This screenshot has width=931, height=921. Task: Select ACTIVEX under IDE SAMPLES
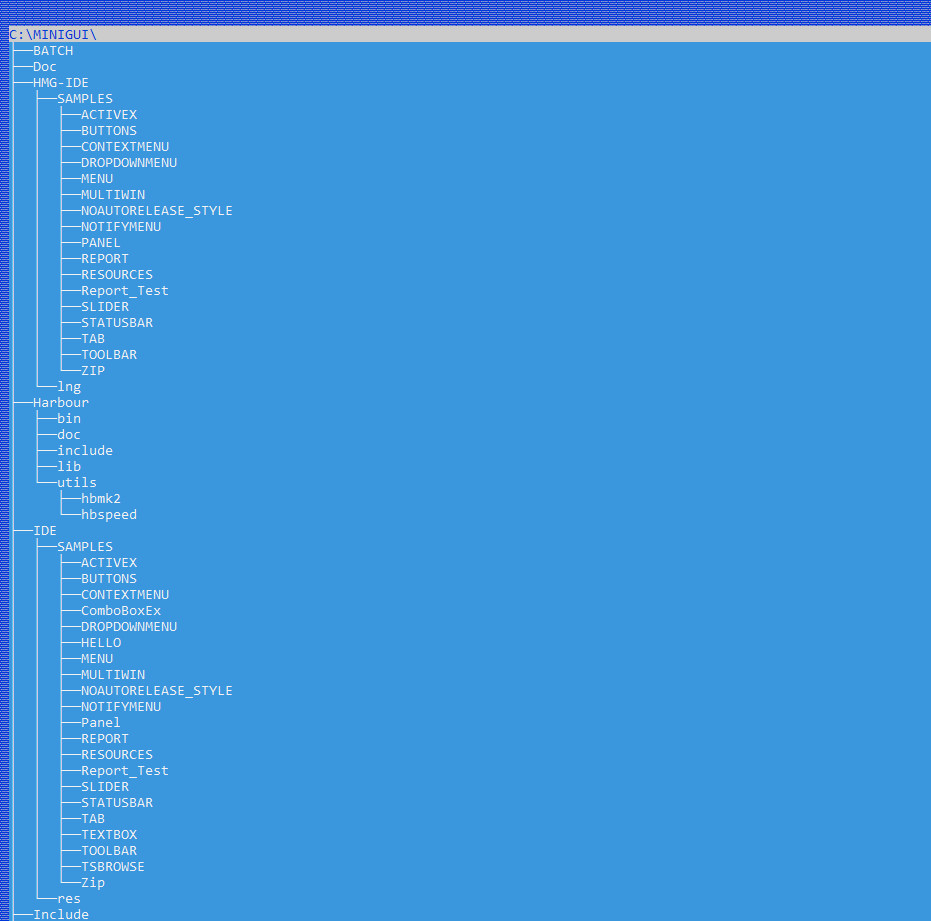pos(109,563)
